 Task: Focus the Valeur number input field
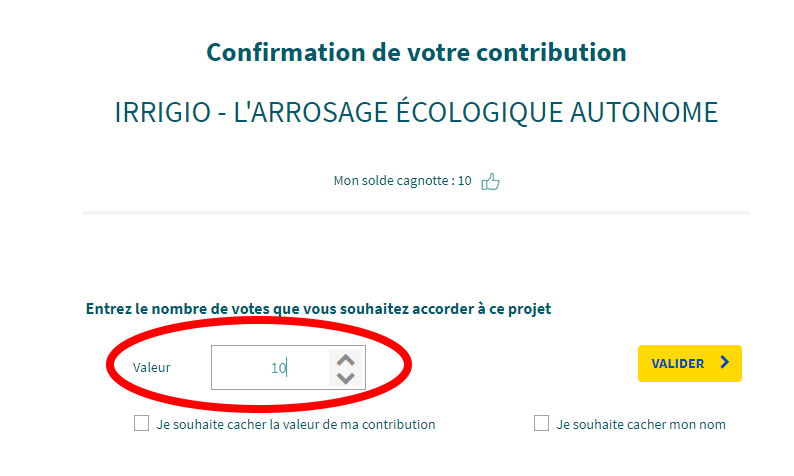click(x=288, y=368)
